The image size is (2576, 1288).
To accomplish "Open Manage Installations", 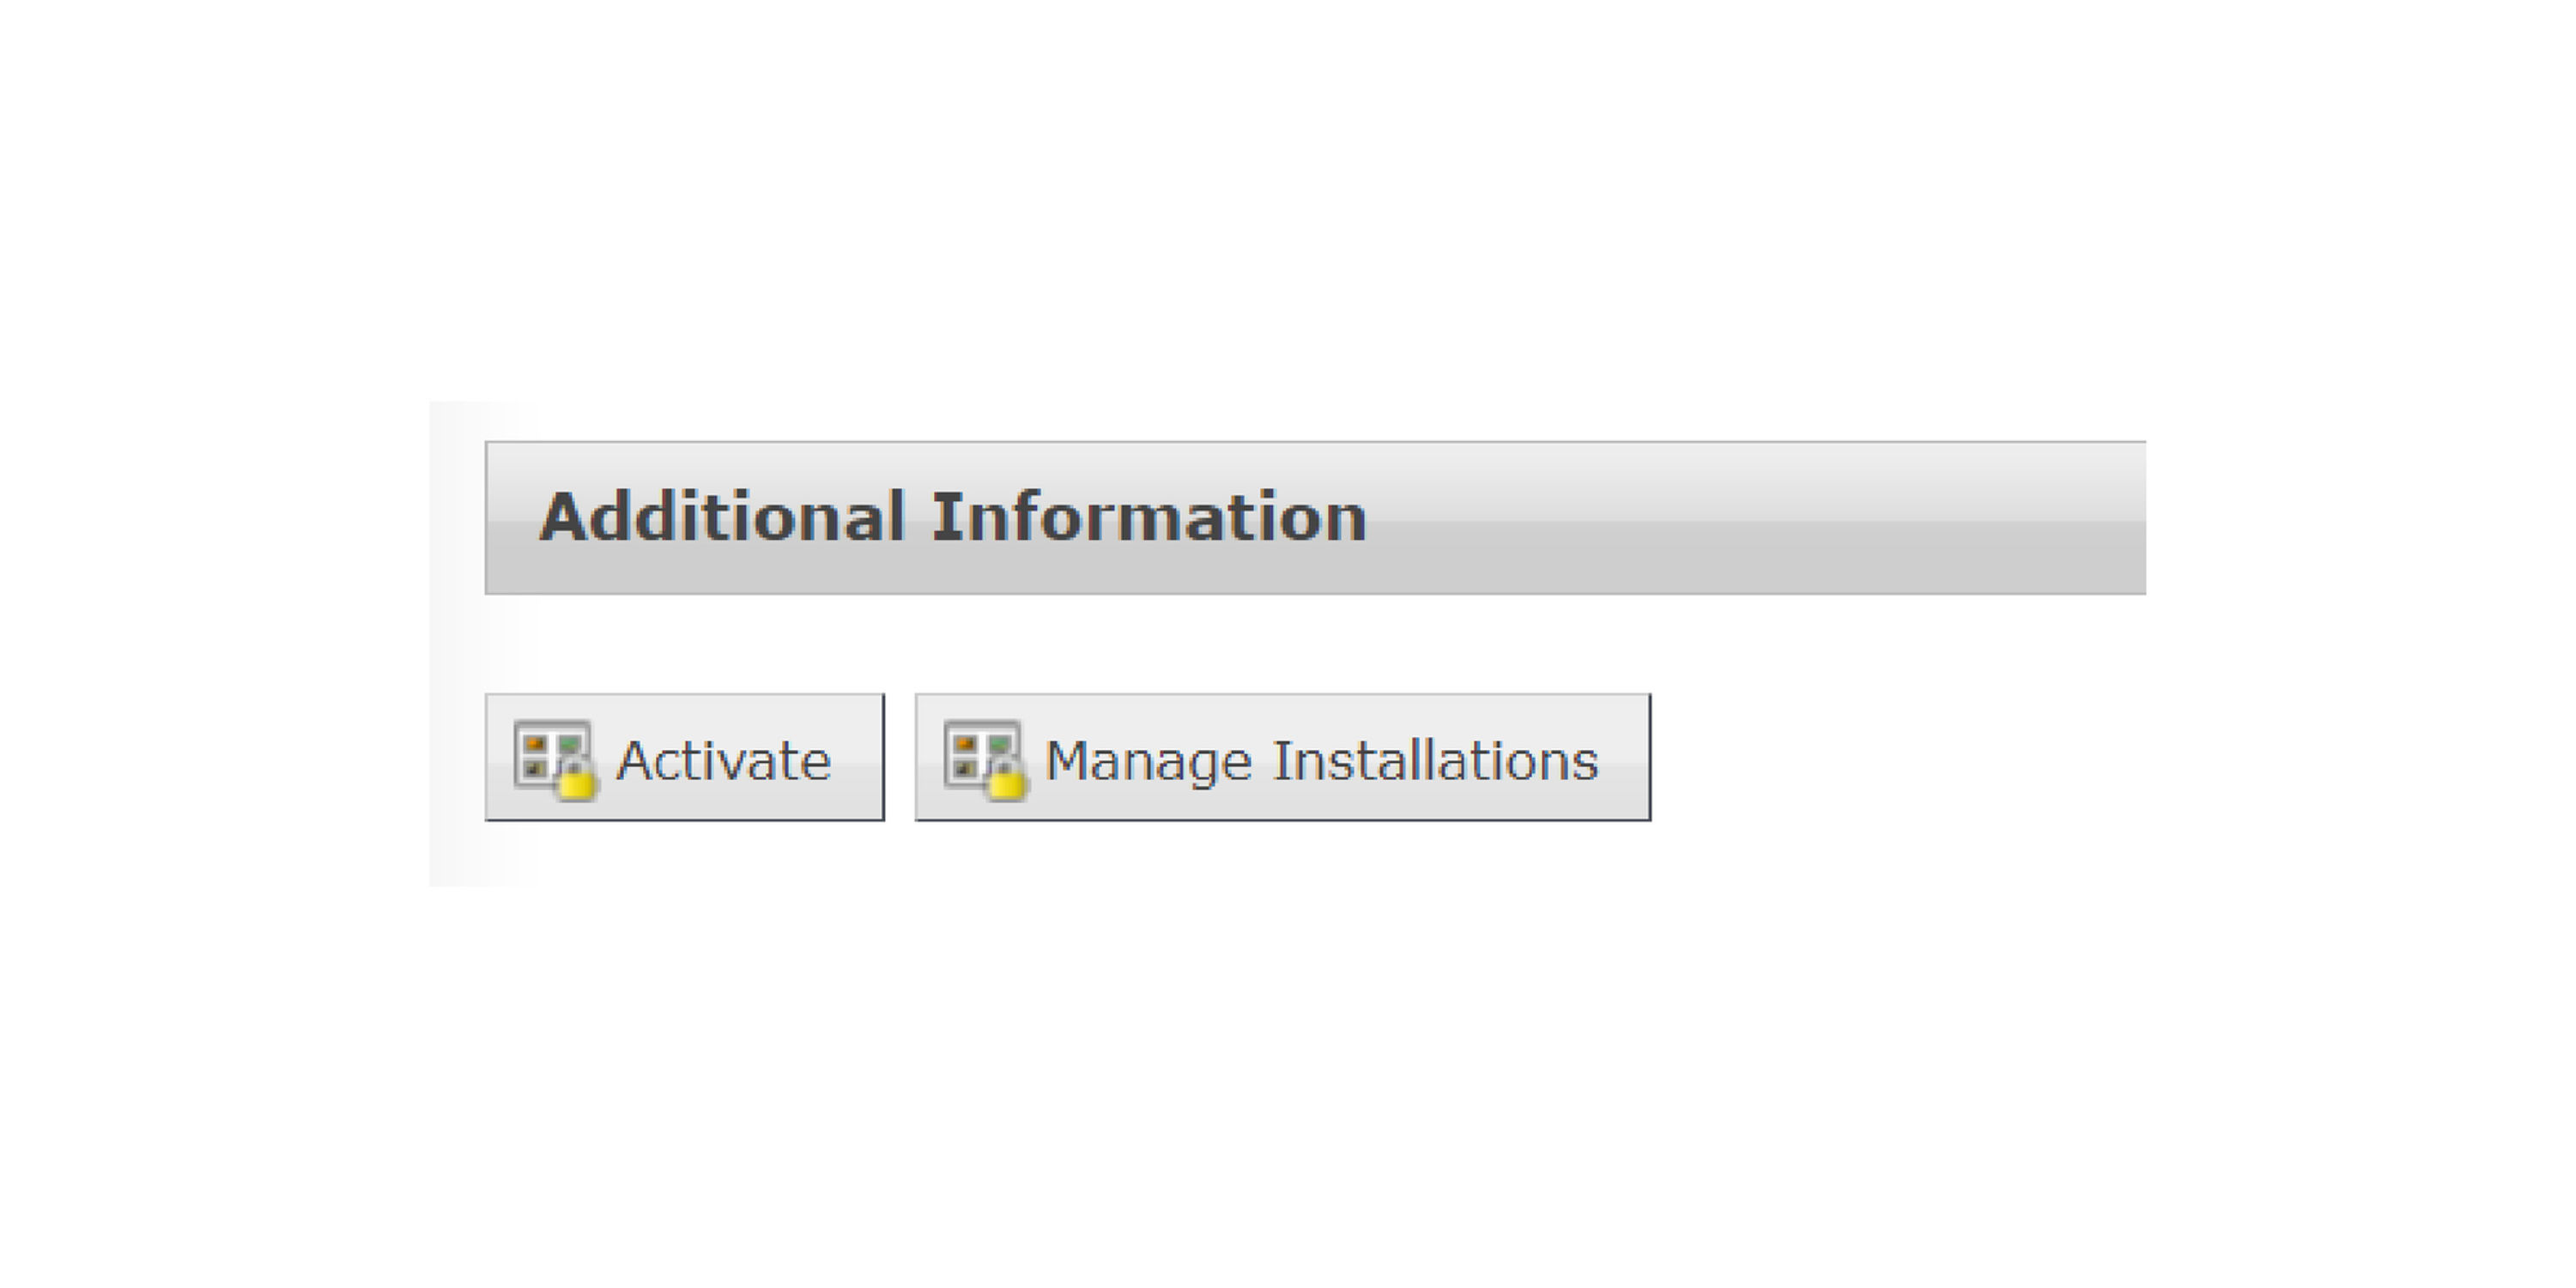I will pyautogui.click(x=1282, y=758).
